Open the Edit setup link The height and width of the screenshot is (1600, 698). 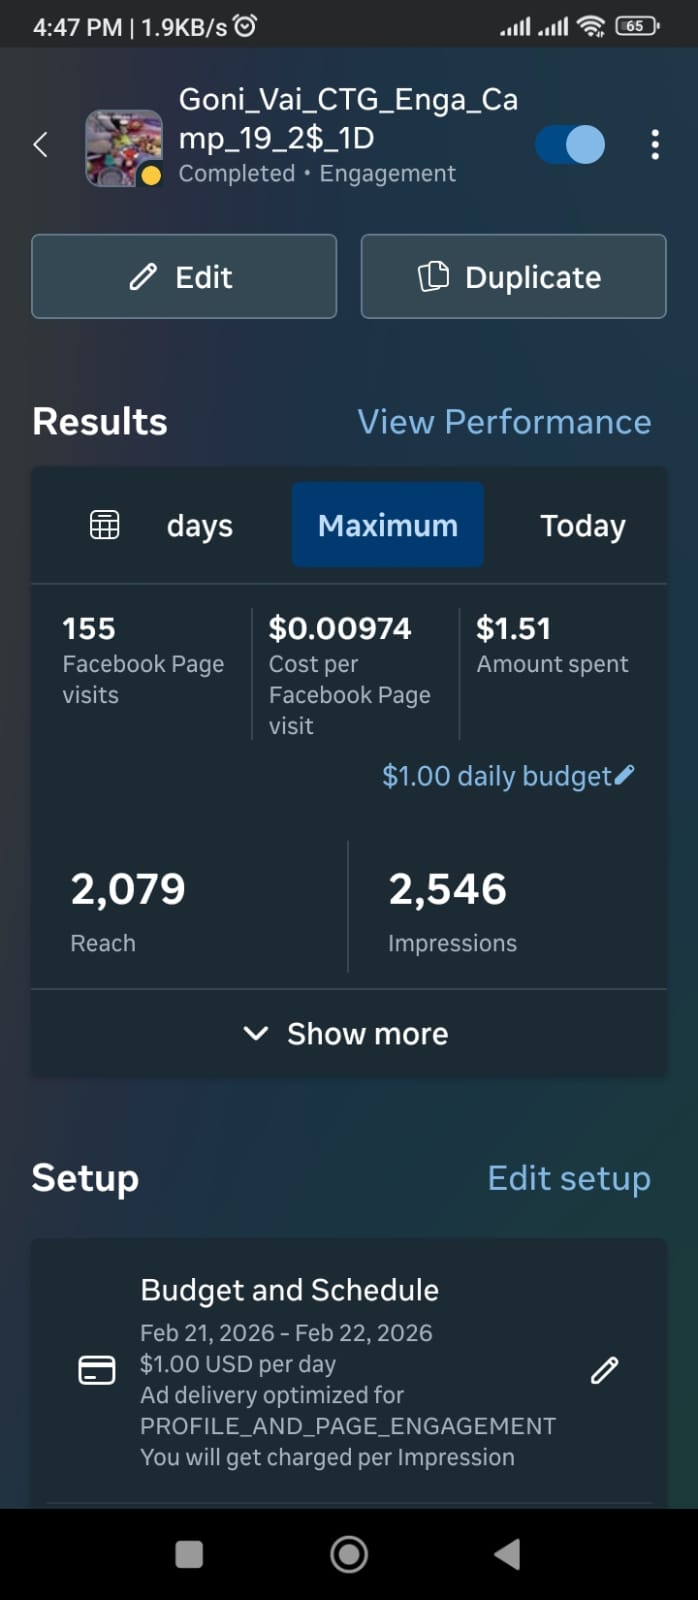568,1179
